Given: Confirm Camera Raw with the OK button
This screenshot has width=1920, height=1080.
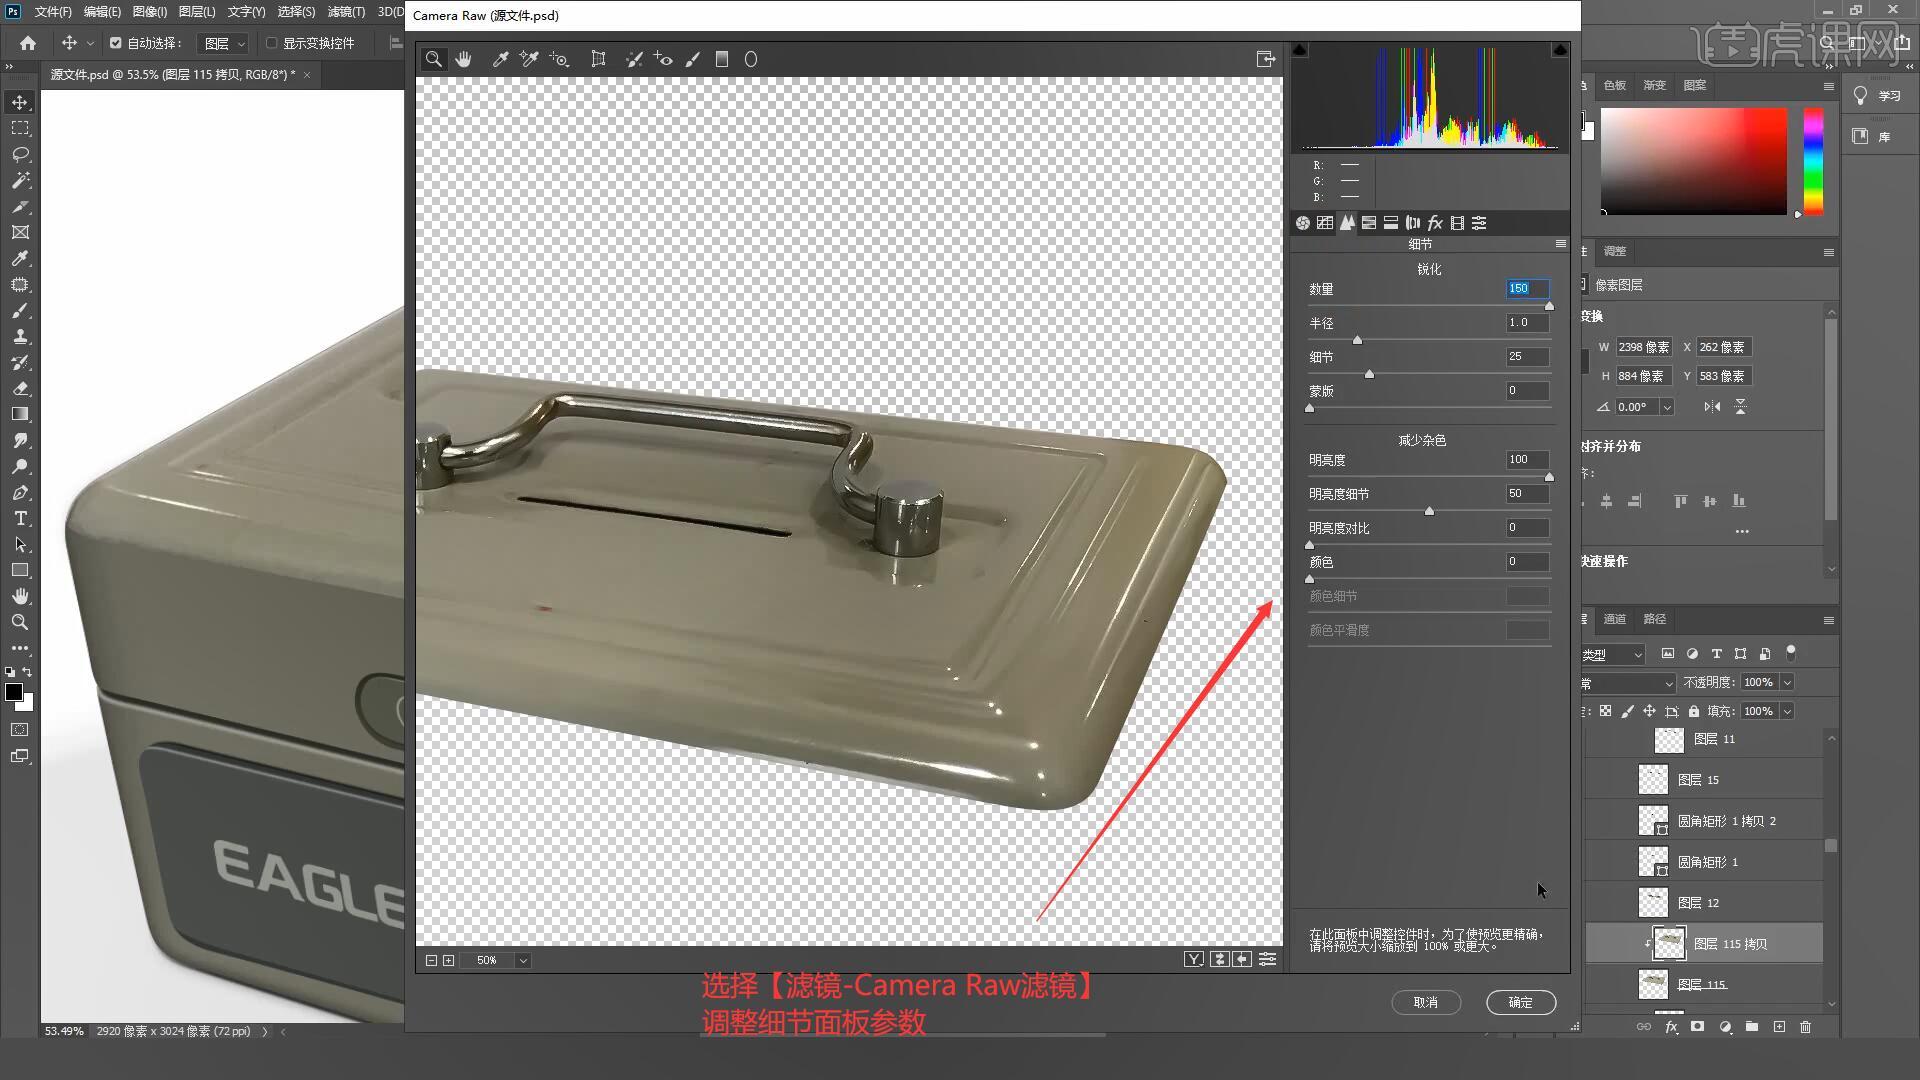Looking at the screenshot, I should 1520,1002.
